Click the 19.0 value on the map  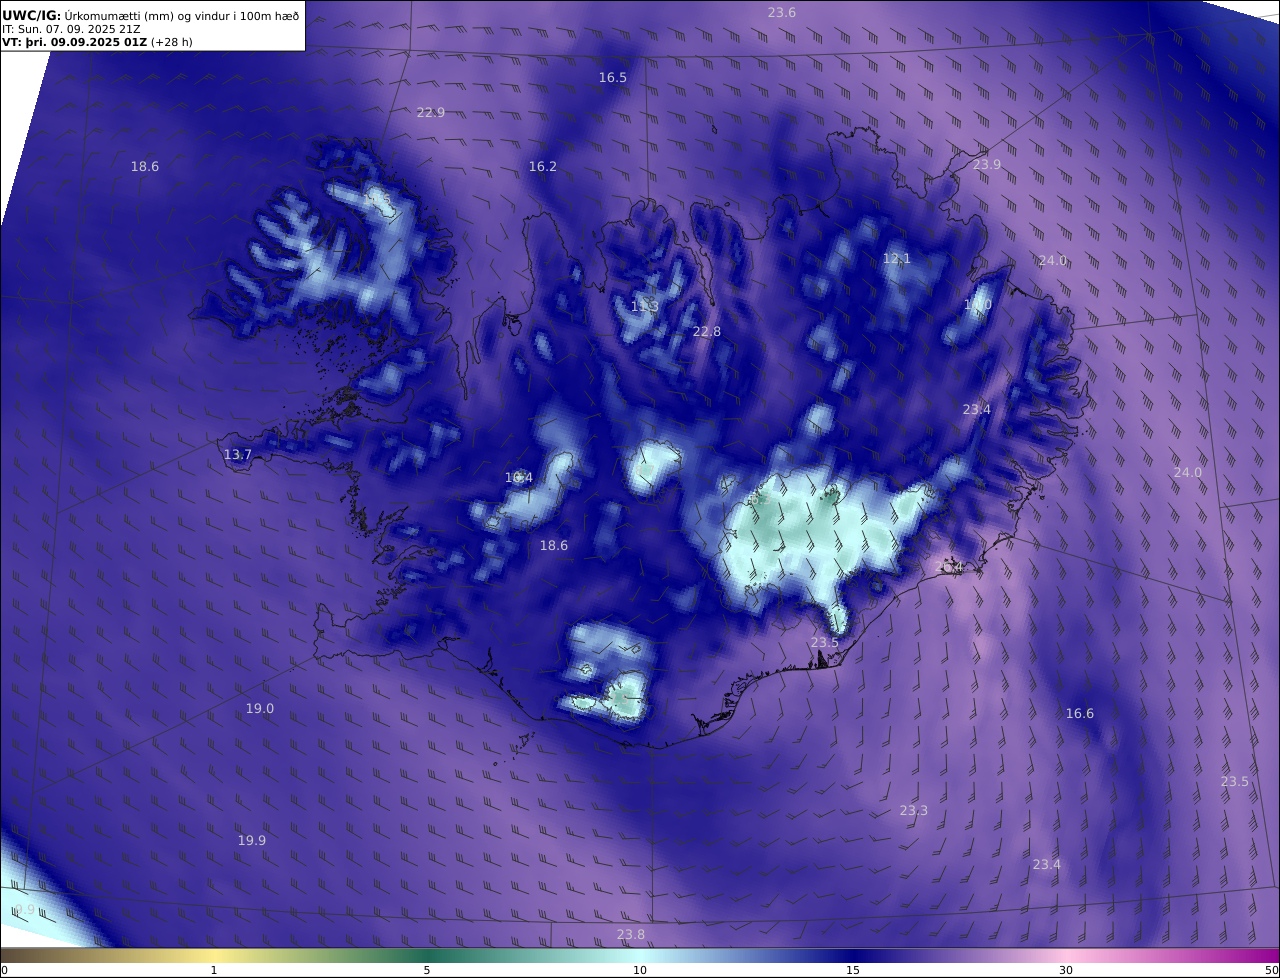point(260,709)
